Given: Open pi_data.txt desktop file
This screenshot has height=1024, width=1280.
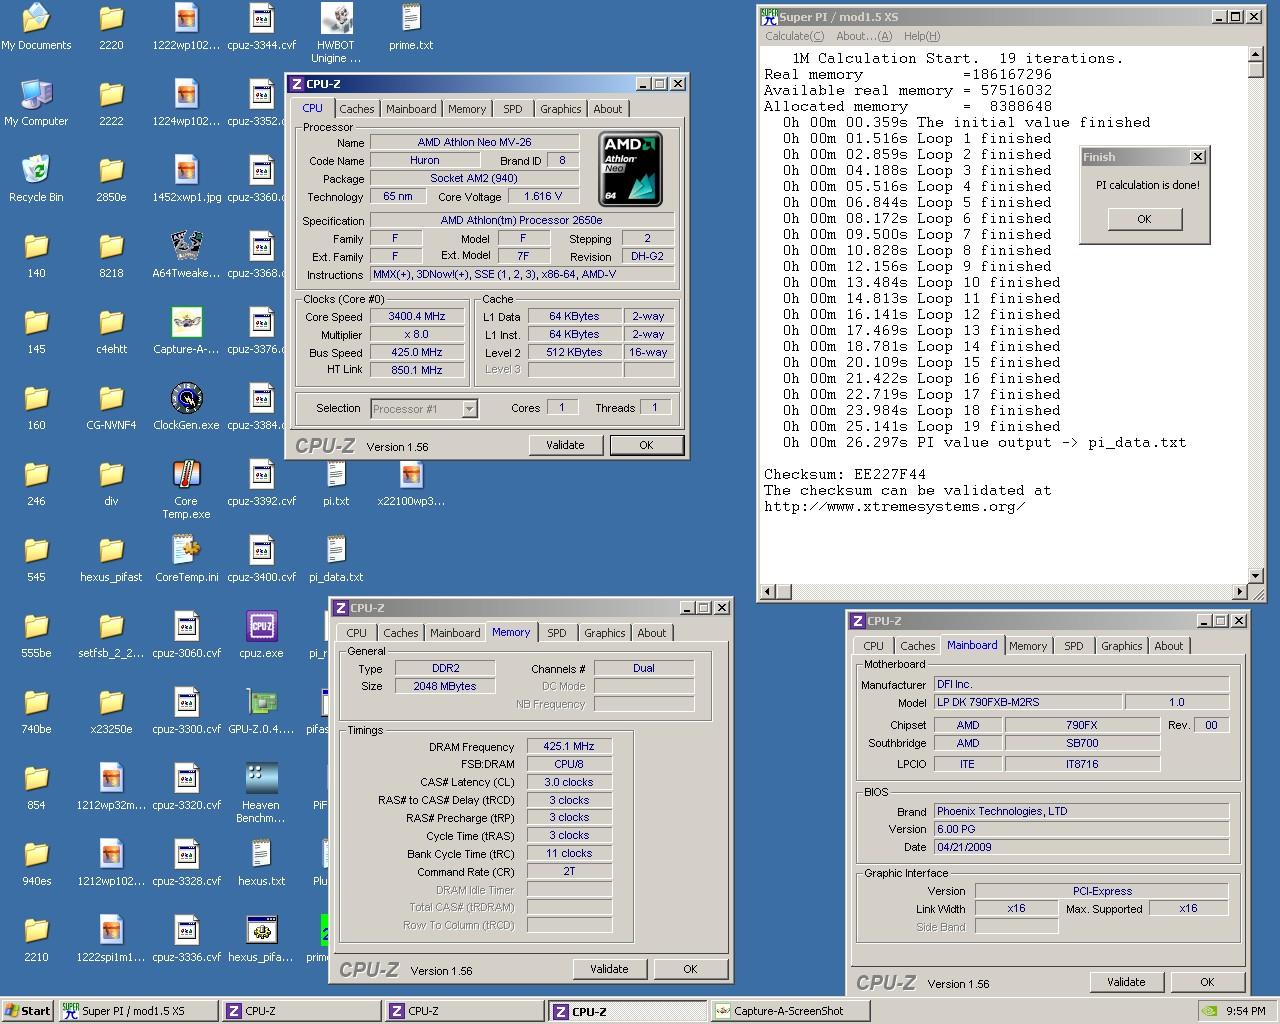Looking at the screenshot, I should tap(336, 558).
